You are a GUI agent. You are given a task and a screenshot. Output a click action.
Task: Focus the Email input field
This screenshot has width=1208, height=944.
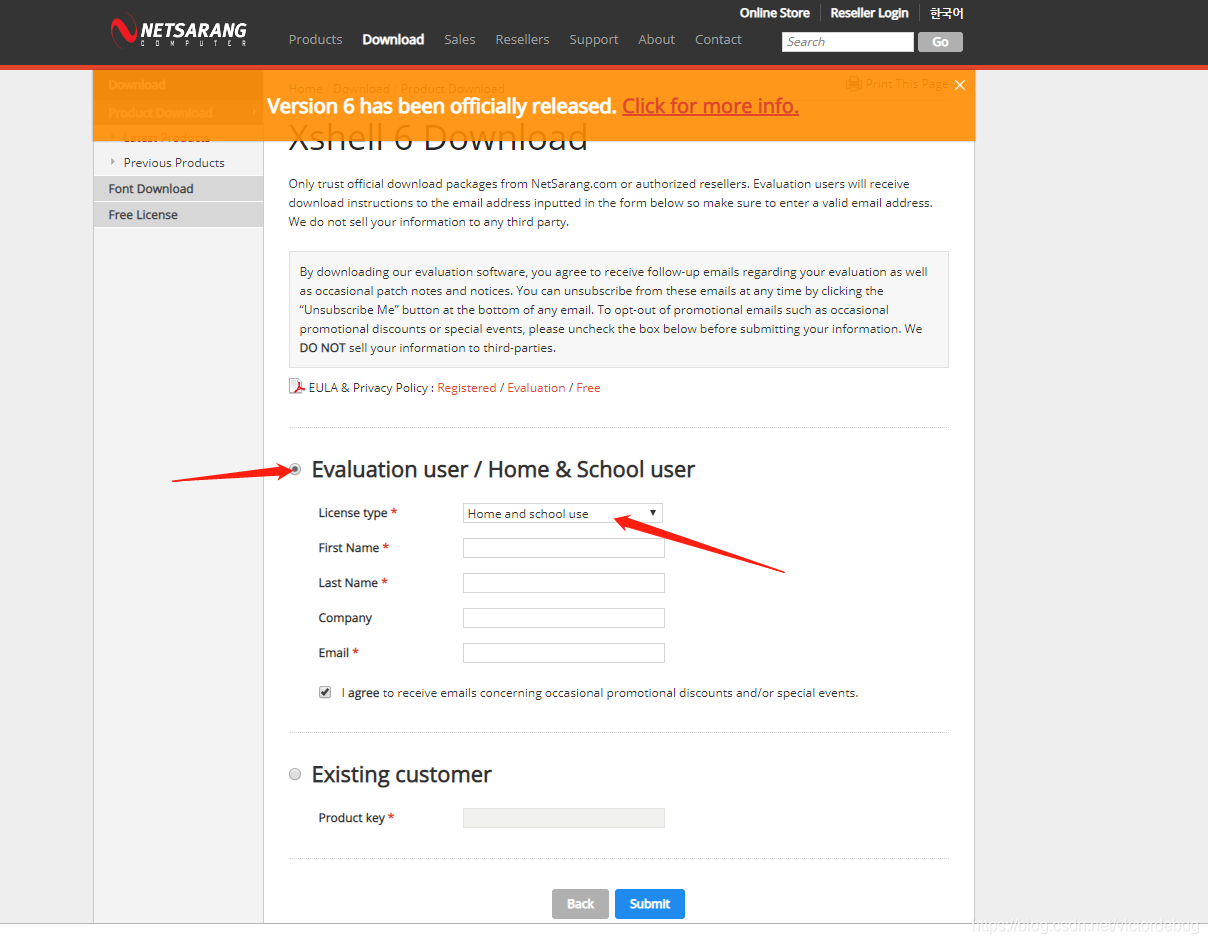[564, 653]
